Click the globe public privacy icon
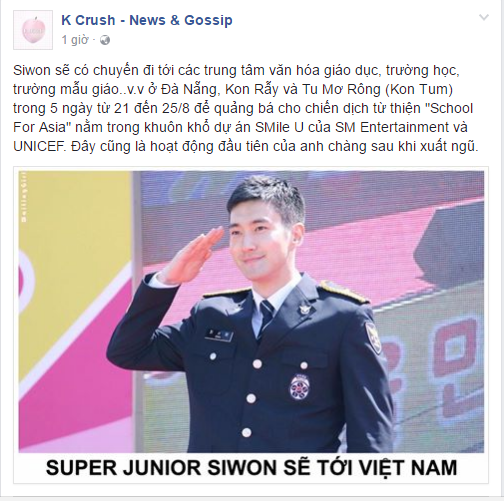 click(105, 40)
